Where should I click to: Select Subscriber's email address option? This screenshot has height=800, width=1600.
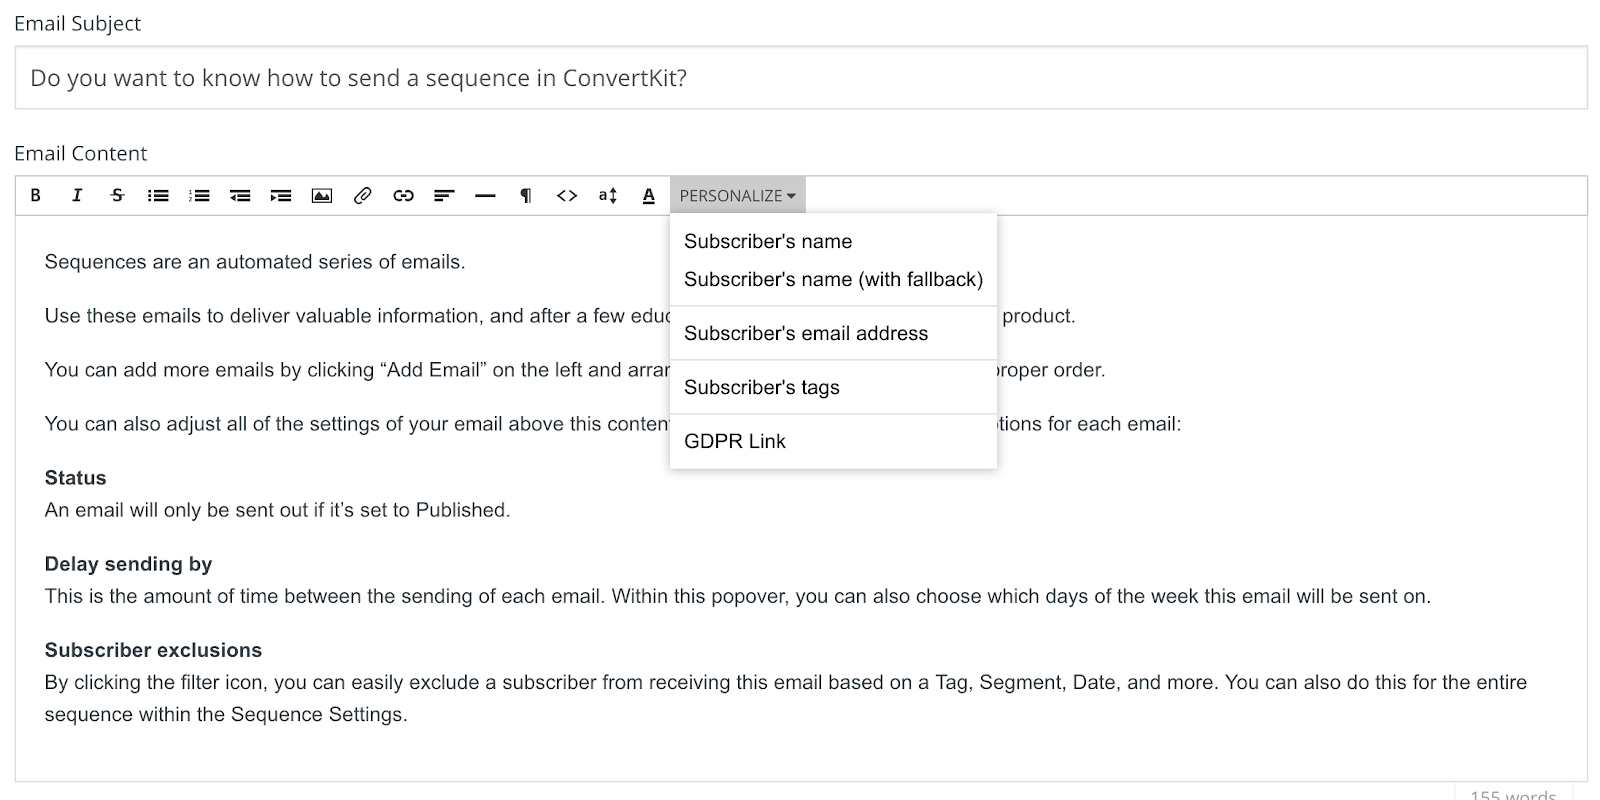806,334
